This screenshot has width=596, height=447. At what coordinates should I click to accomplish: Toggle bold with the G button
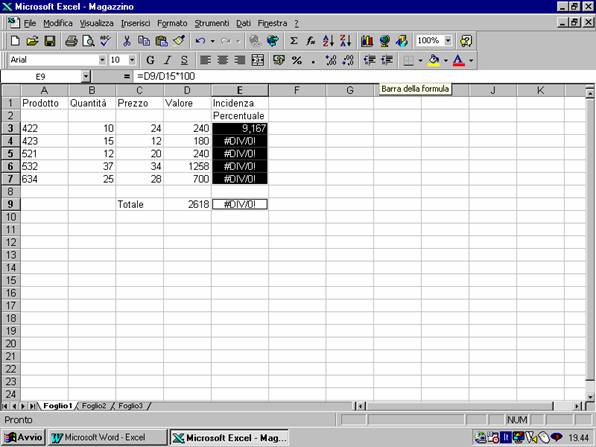(150, 60)
